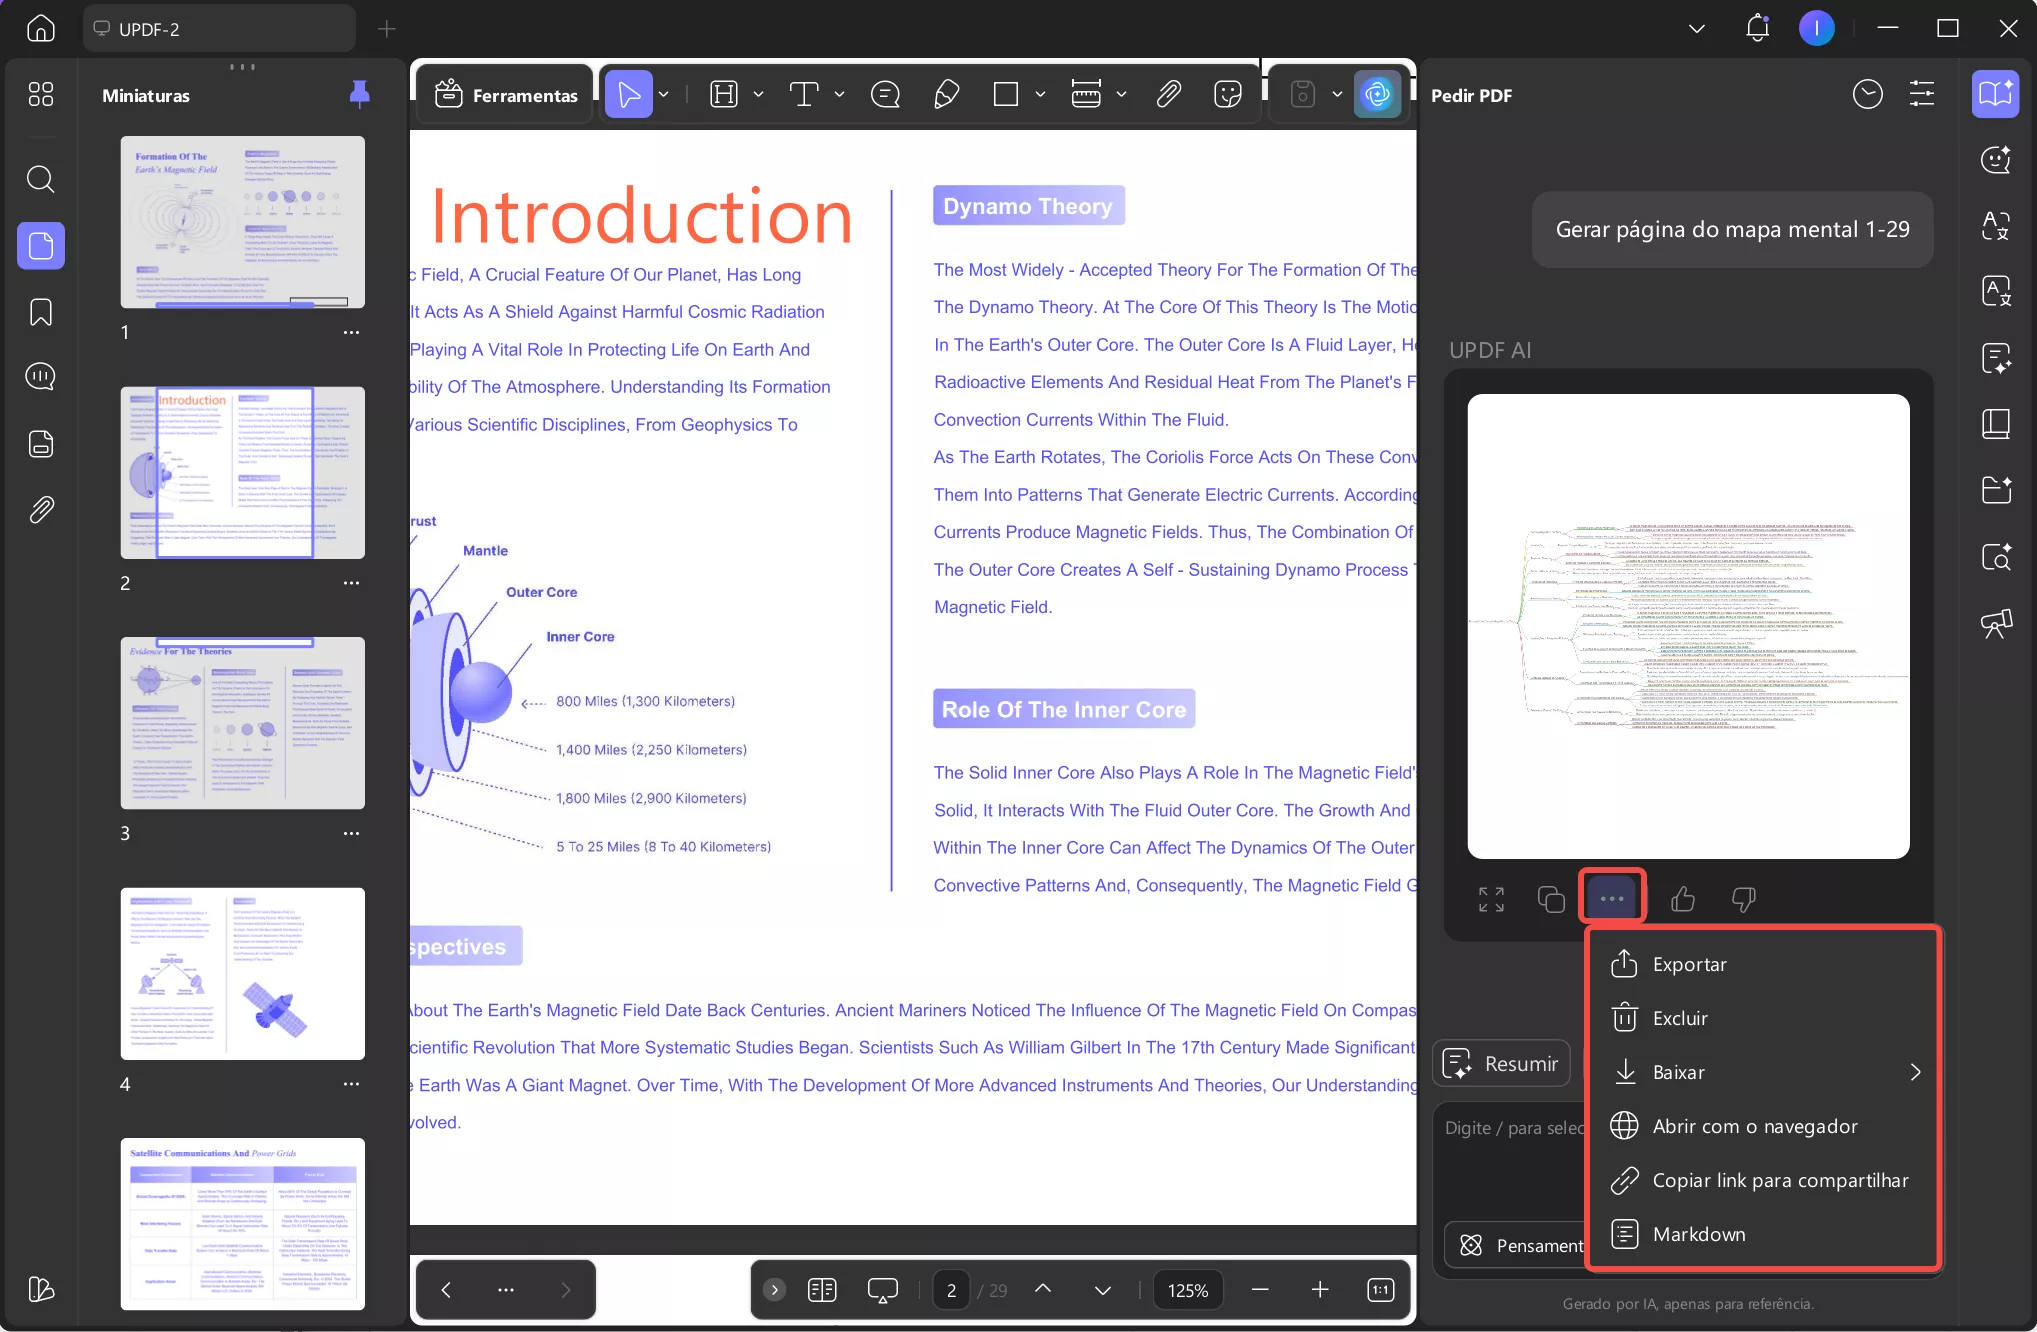Select Markdown in the context menu
This screenshot has height=1332, width=2037.
pos(1697,1233)
